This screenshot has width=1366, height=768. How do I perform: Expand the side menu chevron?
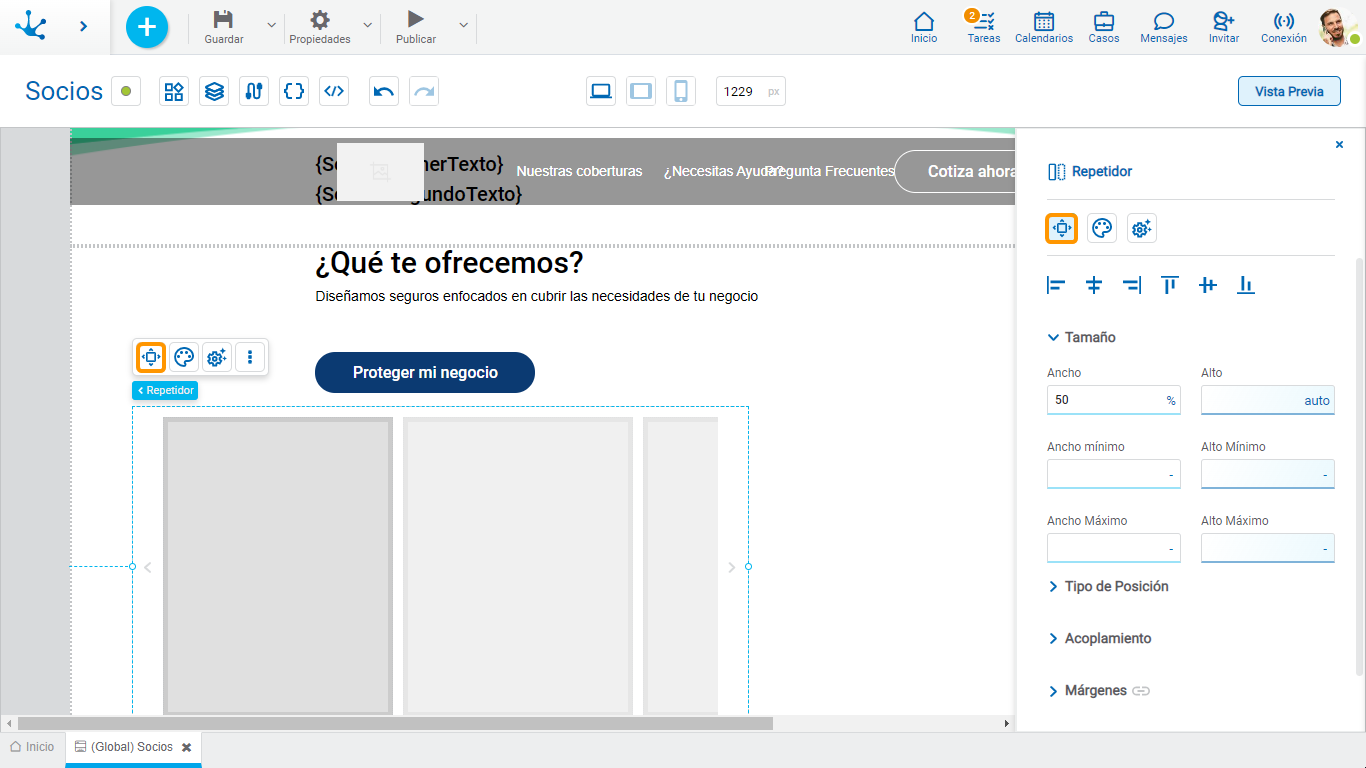pyautogui.click(x=84, y=26)
